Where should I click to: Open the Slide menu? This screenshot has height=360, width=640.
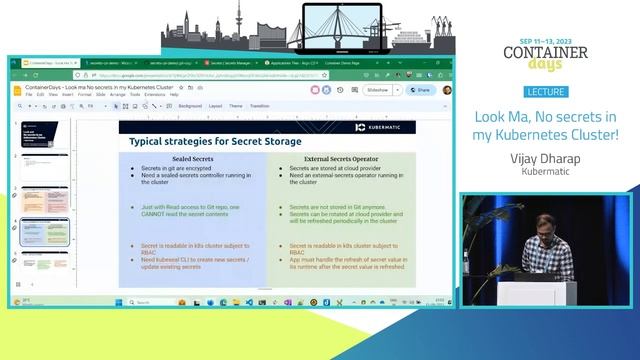point(100,95)
